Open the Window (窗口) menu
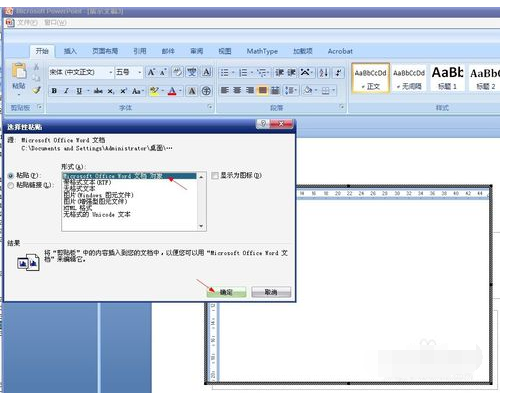 point(55,22)
